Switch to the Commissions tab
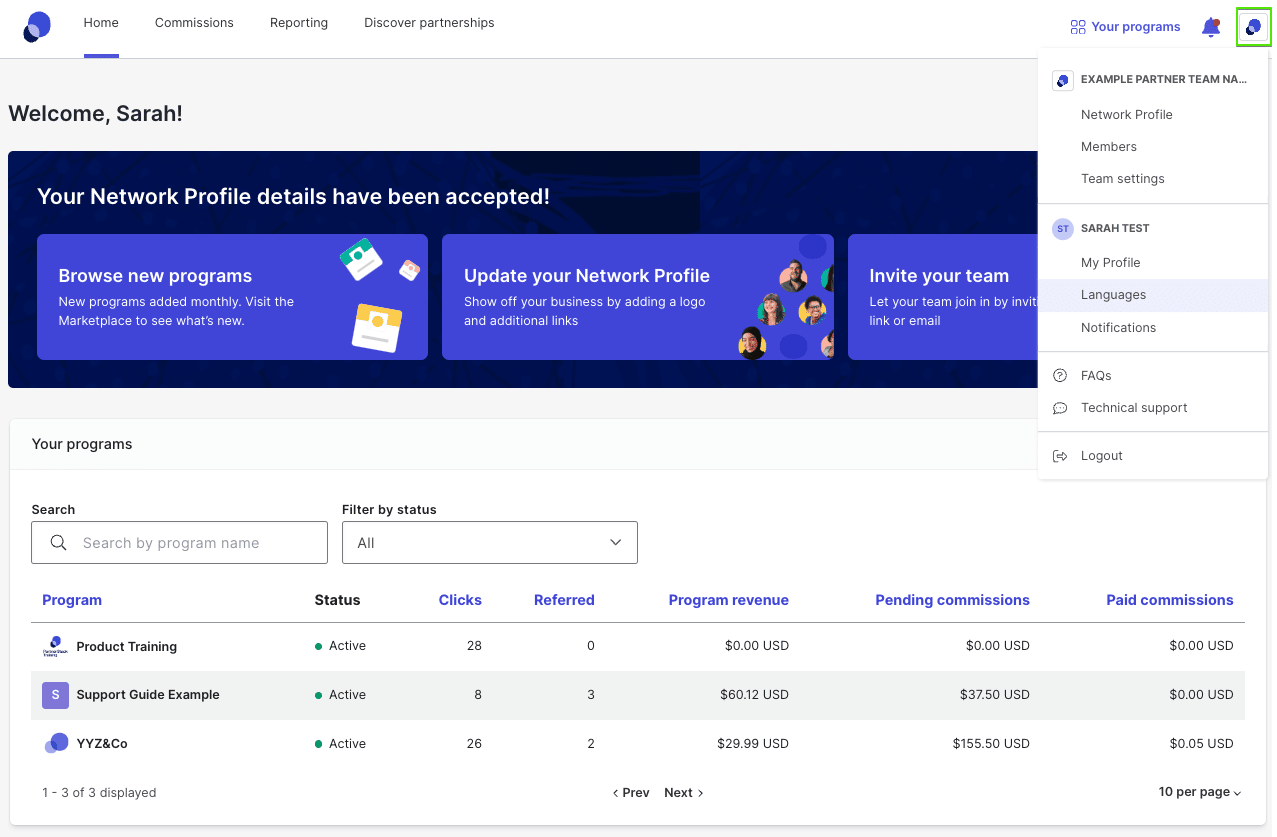This screenshot has width=1277, height=837. point(193,22)
